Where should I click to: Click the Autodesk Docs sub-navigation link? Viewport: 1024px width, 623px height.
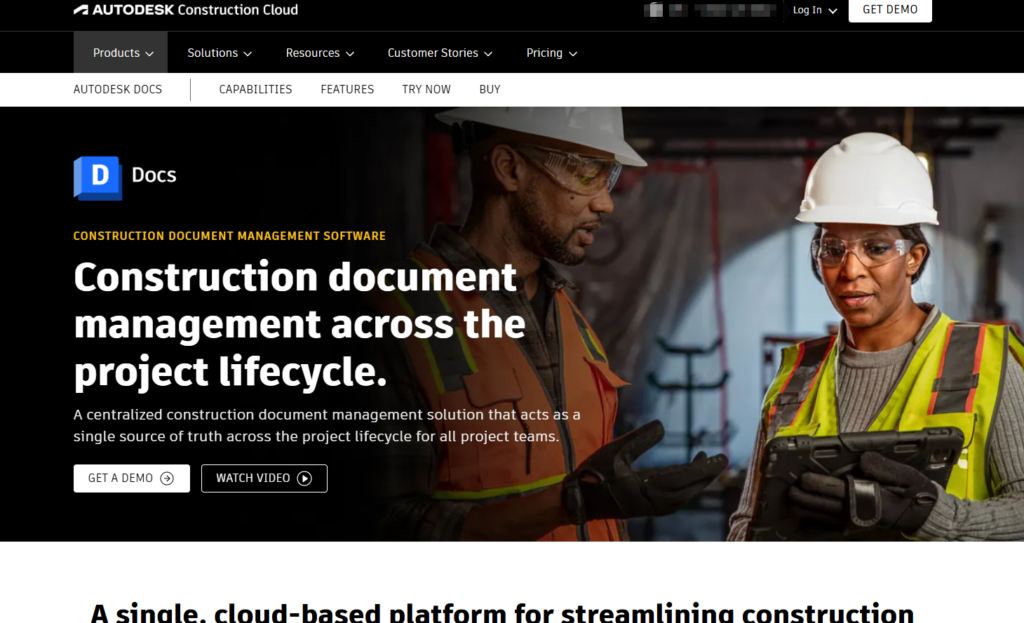tap(117, 89)
